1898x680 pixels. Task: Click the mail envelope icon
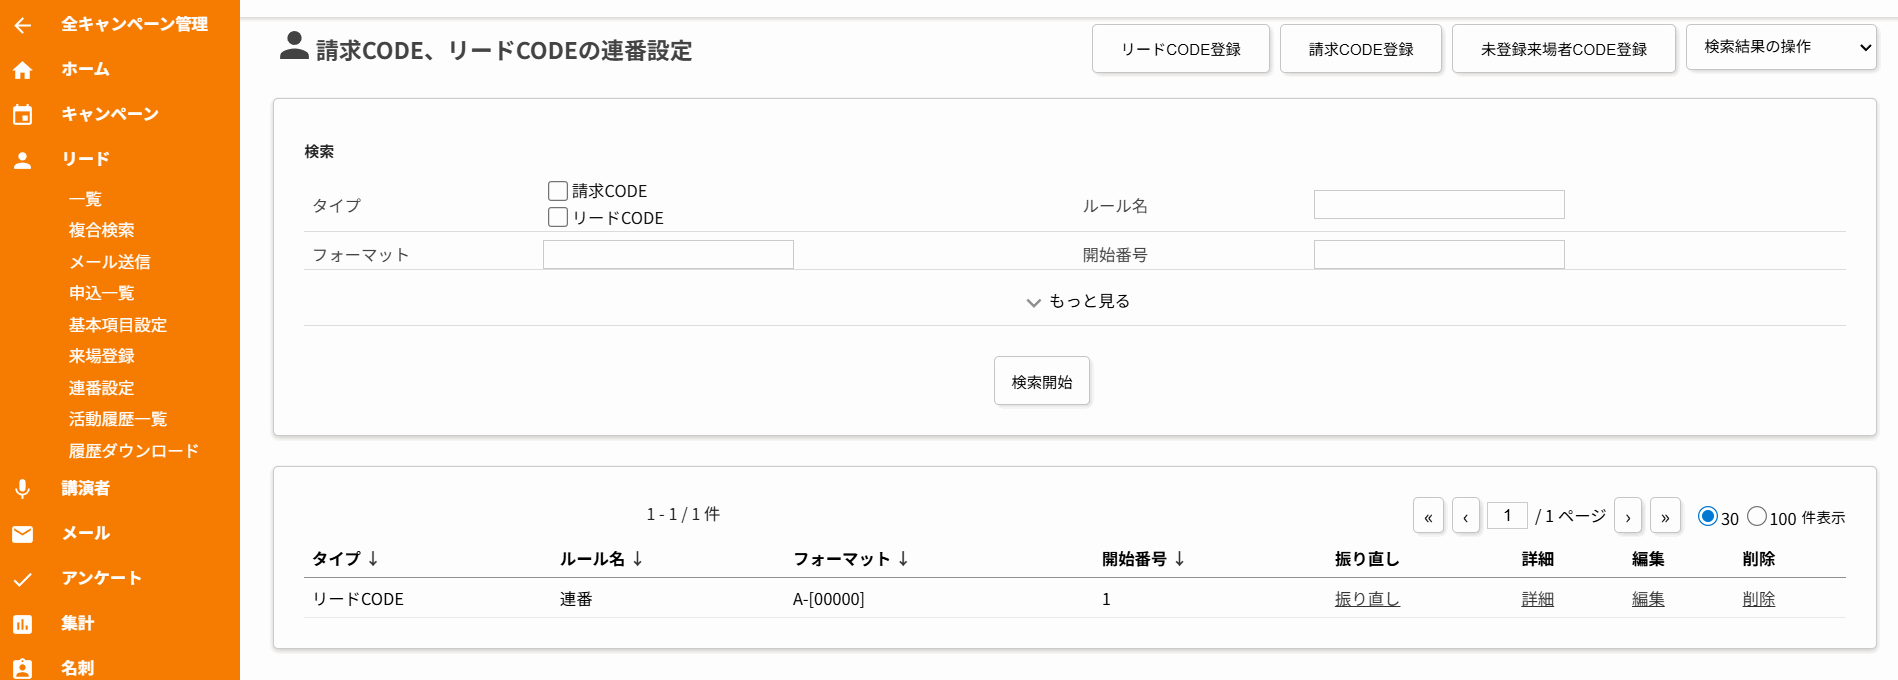(22, 534)
